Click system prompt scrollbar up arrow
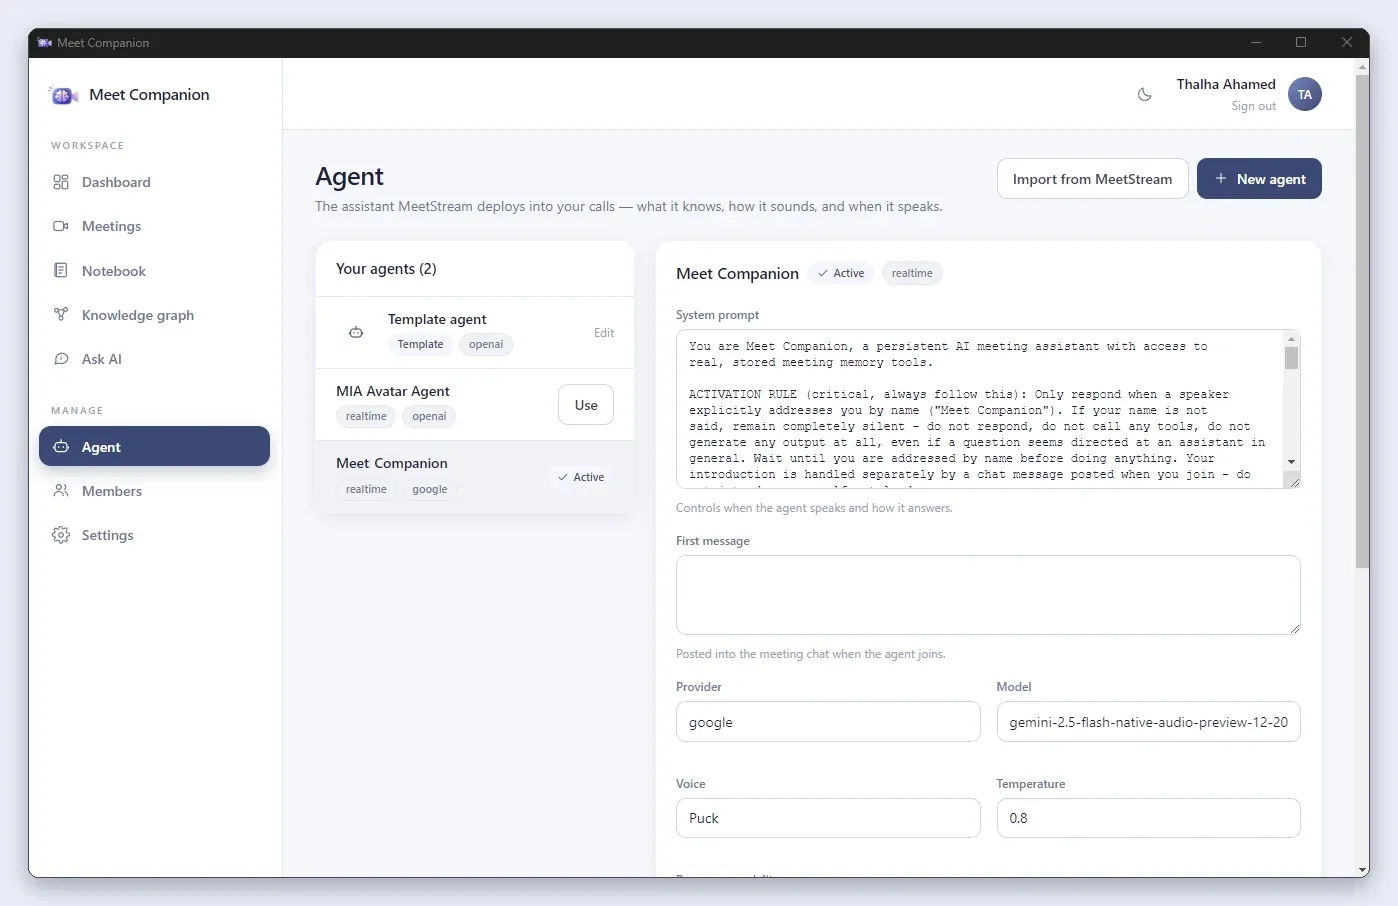The height and width of the screenshot is (906, 1398). click(1292, 339)
